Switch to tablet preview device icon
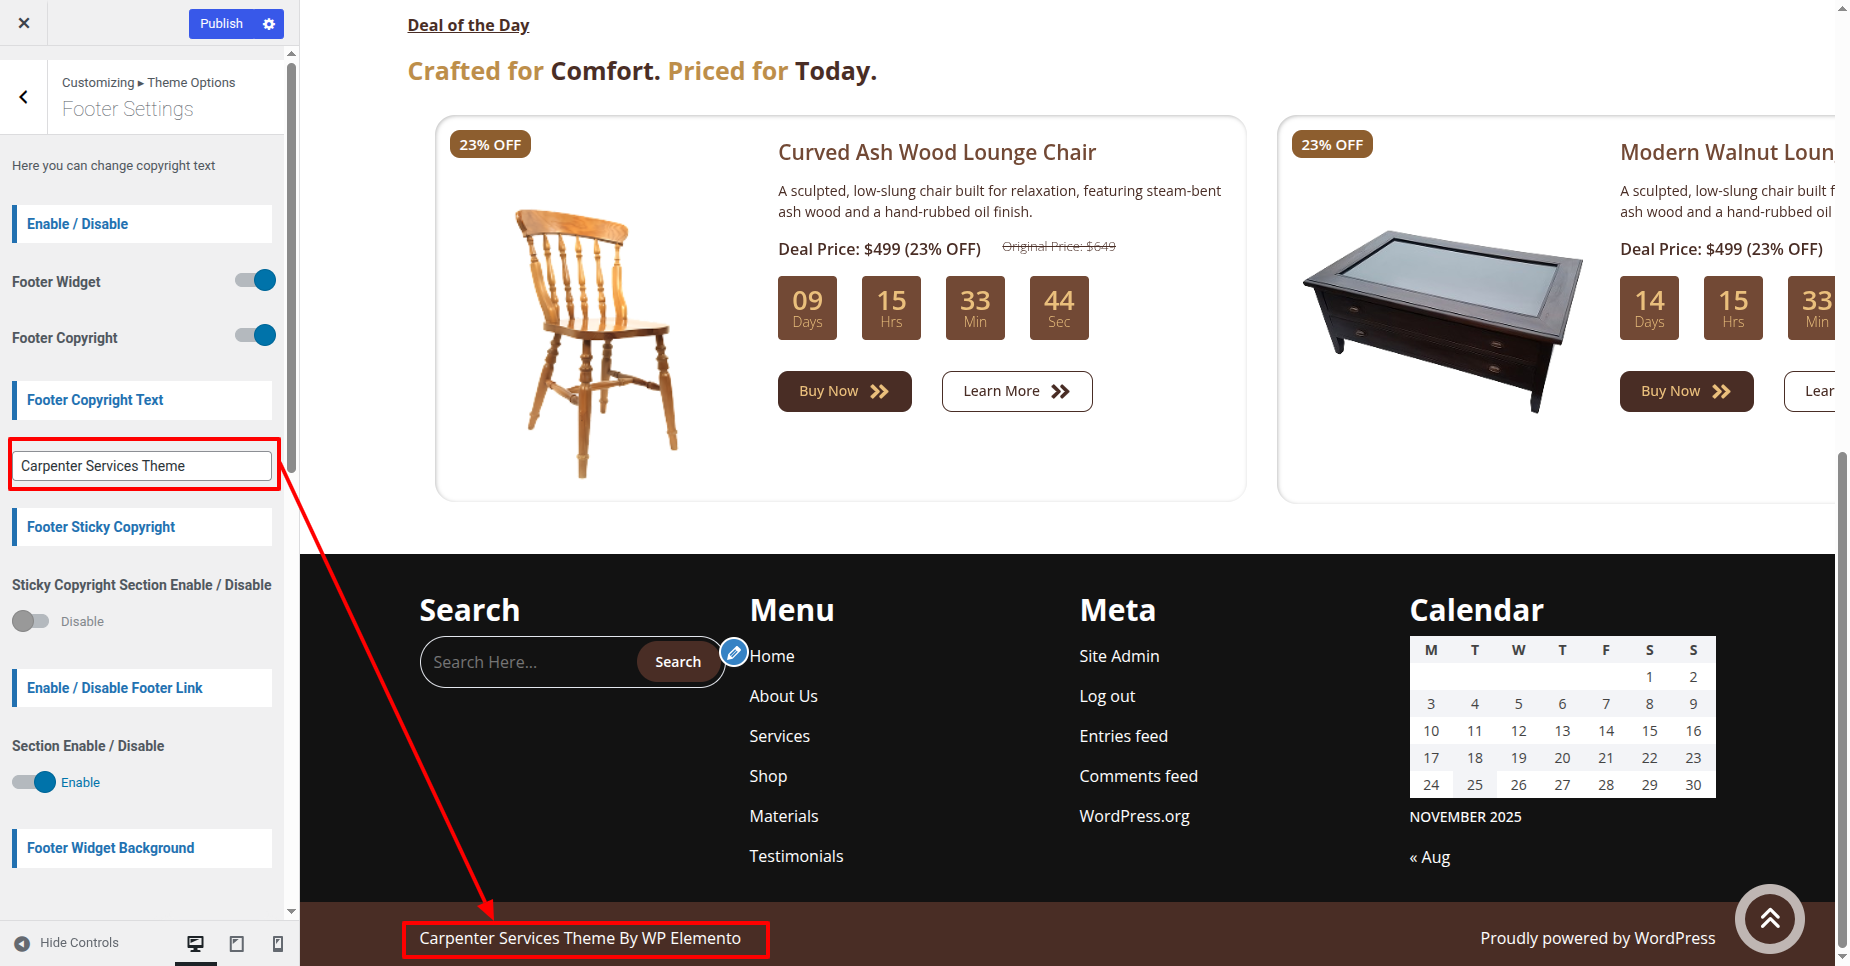 237,943
